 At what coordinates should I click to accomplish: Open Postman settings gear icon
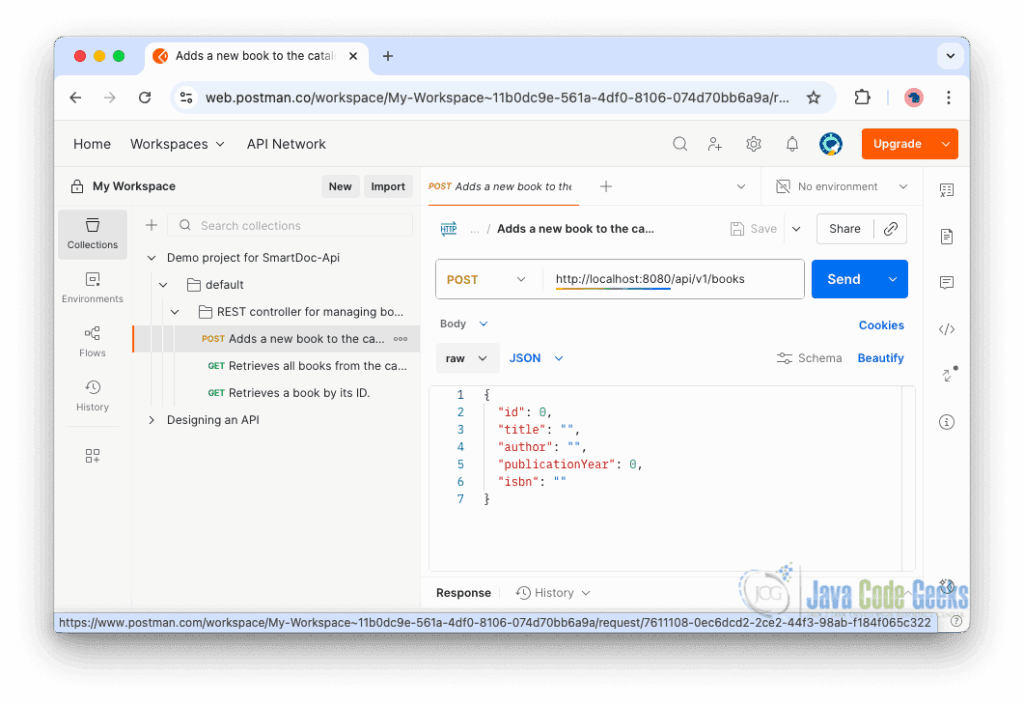[x=754, y=144]
